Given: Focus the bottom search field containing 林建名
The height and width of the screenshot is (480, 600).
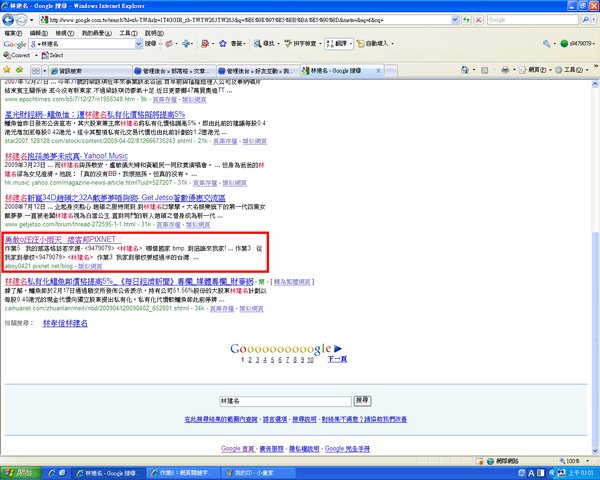Looking at the screenshot, I should [285, 401].
